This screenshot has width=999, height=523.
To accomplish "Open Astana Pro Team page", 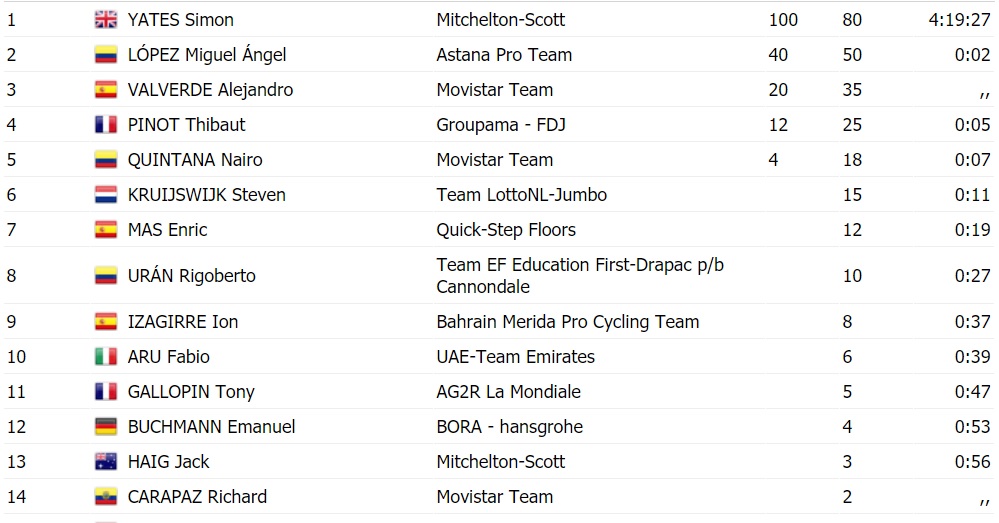I will coord(504,55).
